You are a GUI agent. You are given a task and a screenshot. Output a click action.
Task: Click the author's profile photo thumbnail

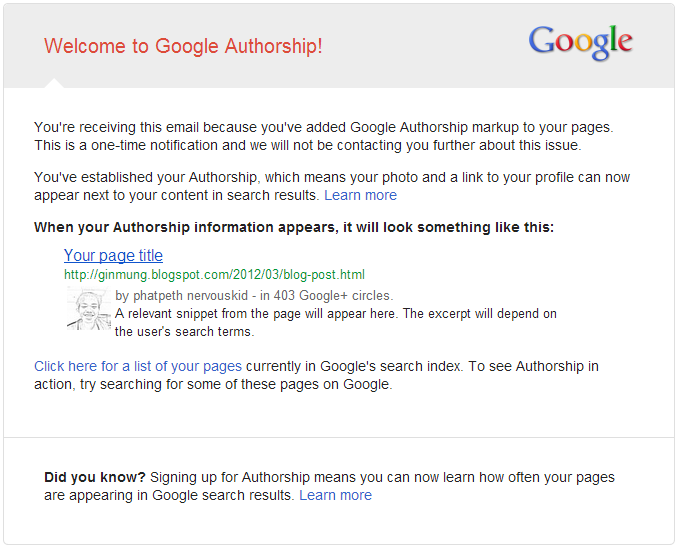tap(87, 308)
